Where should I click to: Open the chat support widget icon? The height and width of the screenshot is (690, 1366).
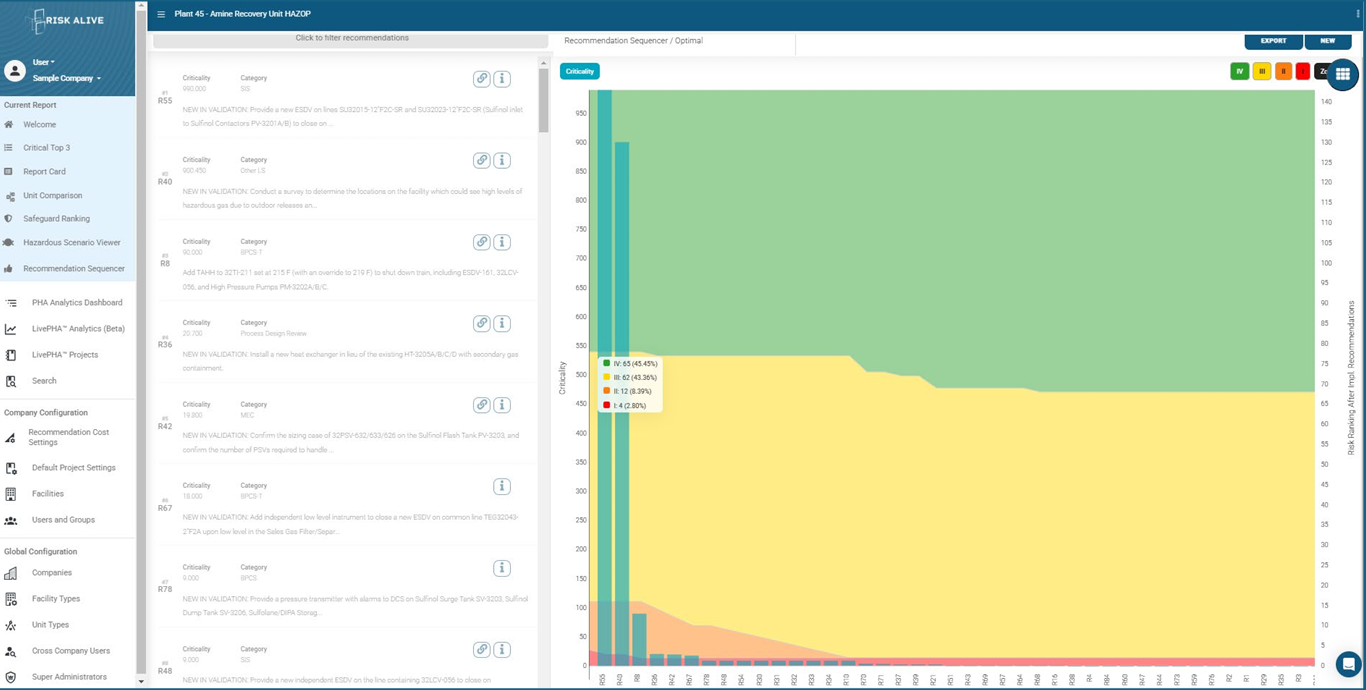pyautogui.click(x=1348, y=664)
